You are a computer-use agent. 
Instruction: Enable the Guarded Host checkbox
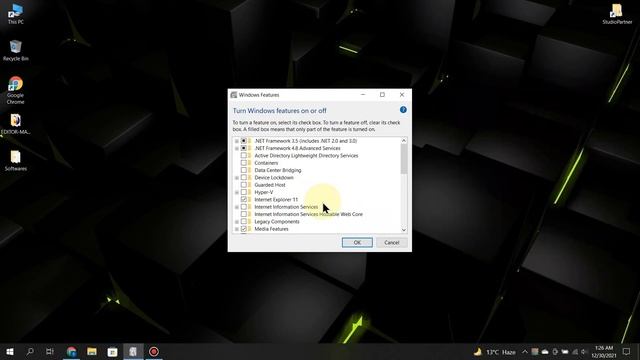(244, 185)
